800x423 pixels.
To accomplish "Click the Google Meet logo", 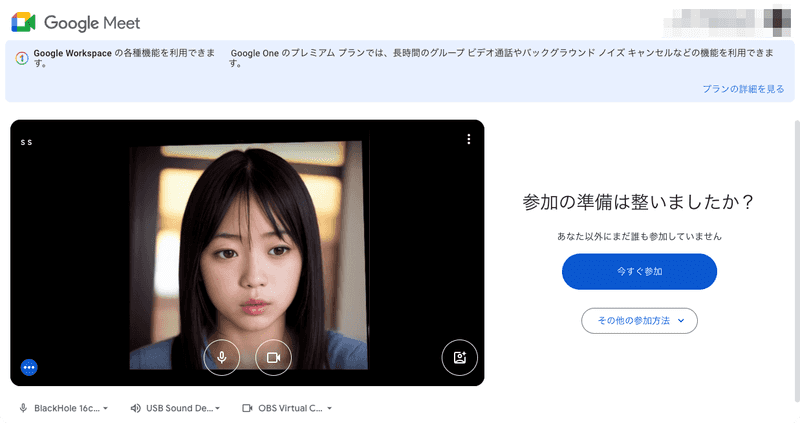I will click(23, 22).
